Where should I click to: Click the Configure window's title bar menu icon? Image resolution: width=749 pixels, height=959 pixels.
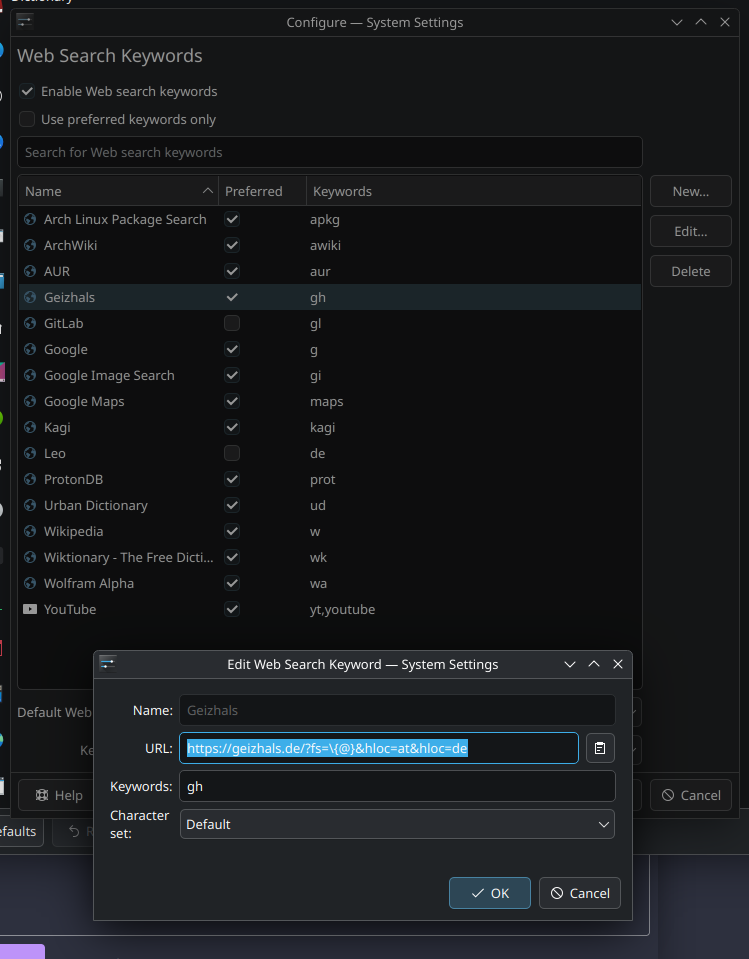click(26, 22)
